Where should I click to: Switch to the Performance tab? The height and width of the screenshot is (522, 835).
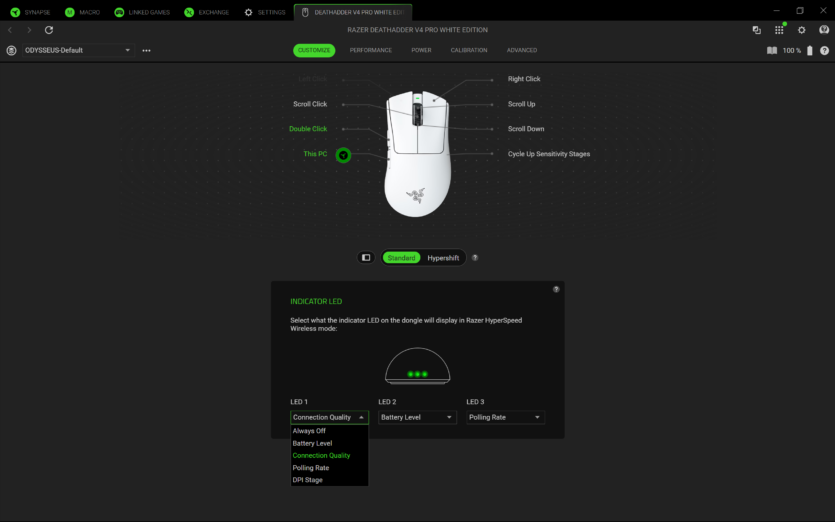click(370, 50)
